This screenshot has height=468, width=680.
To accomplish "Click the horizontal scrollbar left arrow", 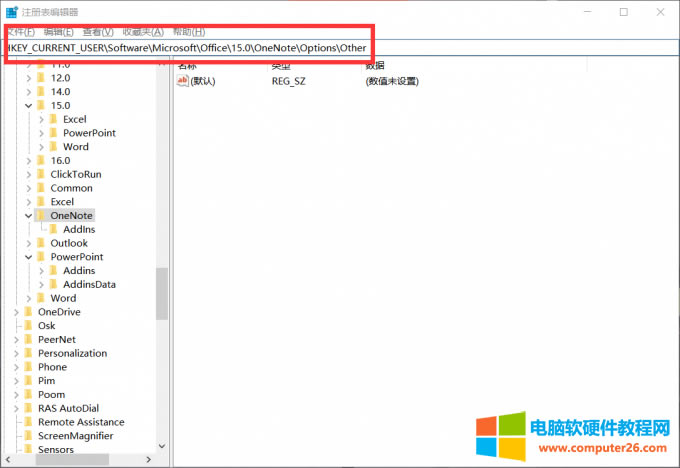I will coord(8,459).
